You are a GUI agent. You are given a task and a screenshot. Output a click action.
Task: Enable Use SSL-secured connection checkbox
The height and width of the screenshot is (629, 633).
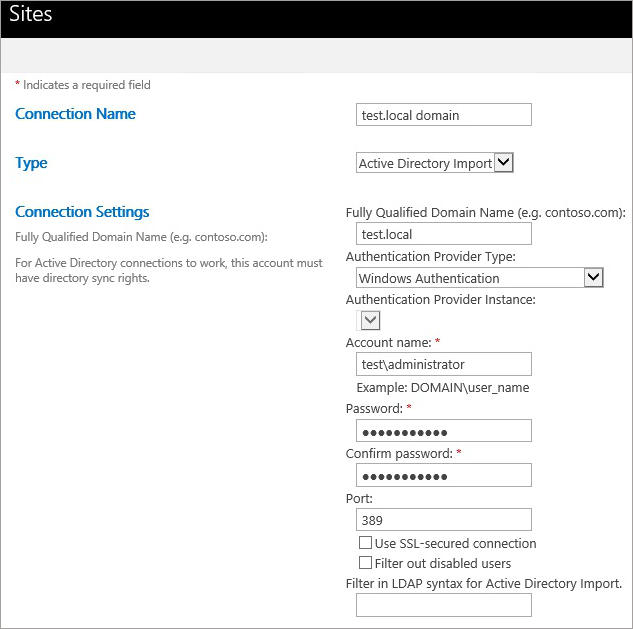365,542
